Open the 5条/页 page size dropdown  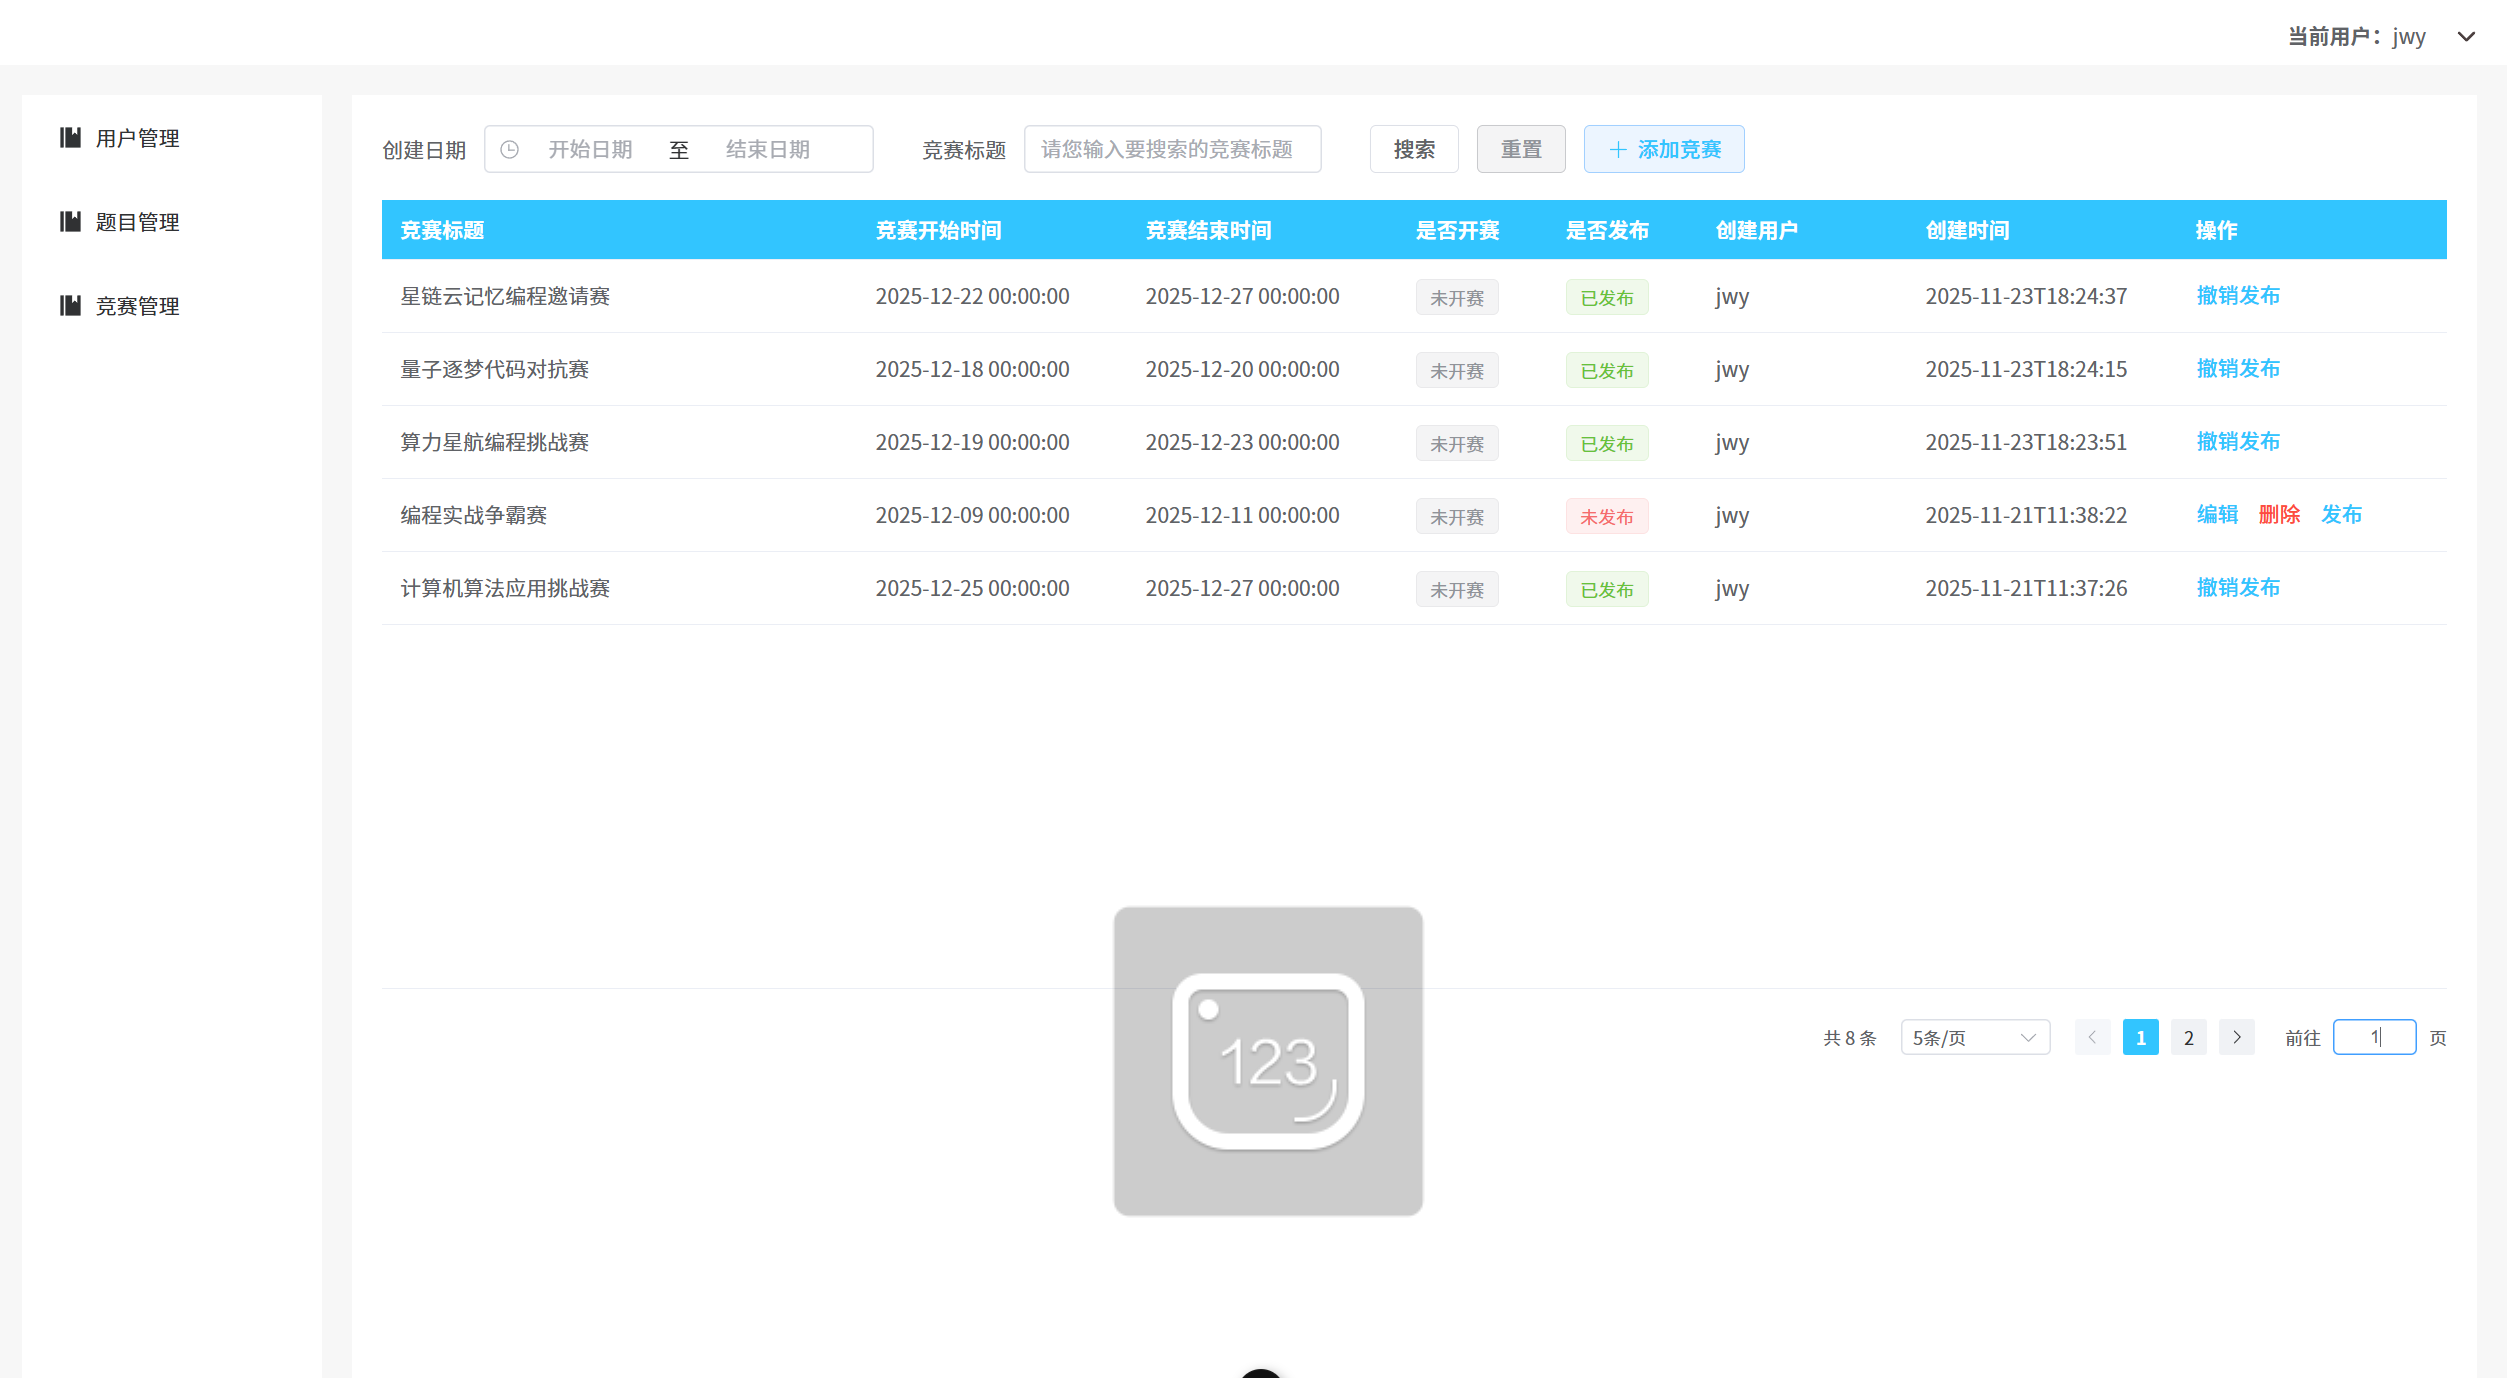(x=1974, y=1038)
